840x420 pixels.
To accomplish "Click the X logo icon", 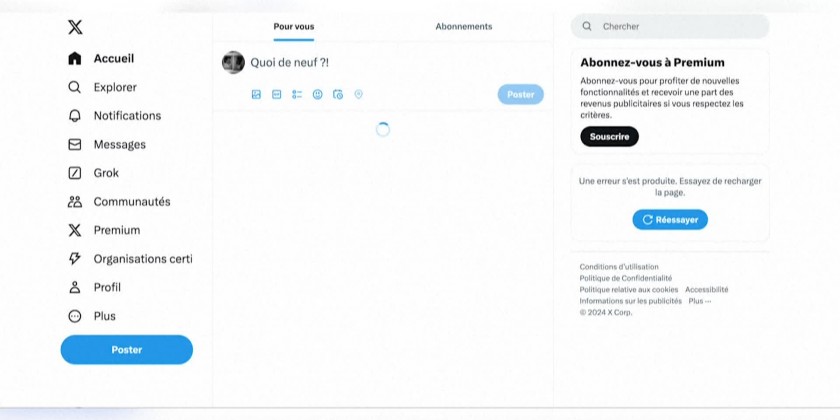I will 75,27.
